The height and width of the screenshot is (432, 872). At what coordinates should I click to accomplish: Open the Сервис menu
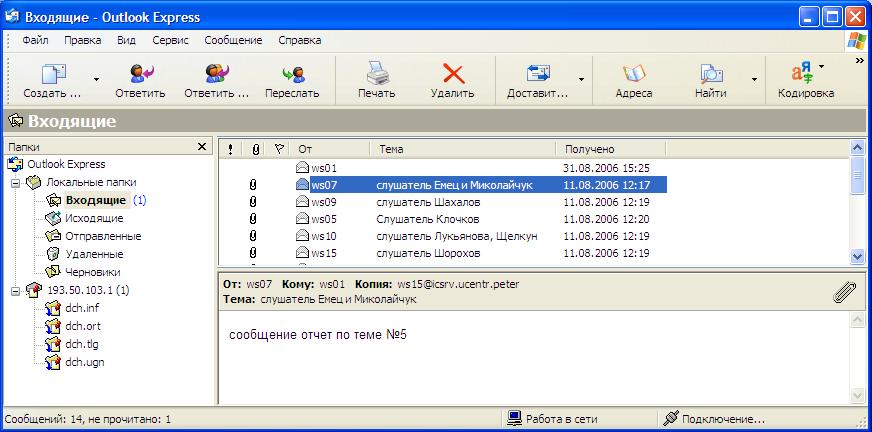click(171, 40)
